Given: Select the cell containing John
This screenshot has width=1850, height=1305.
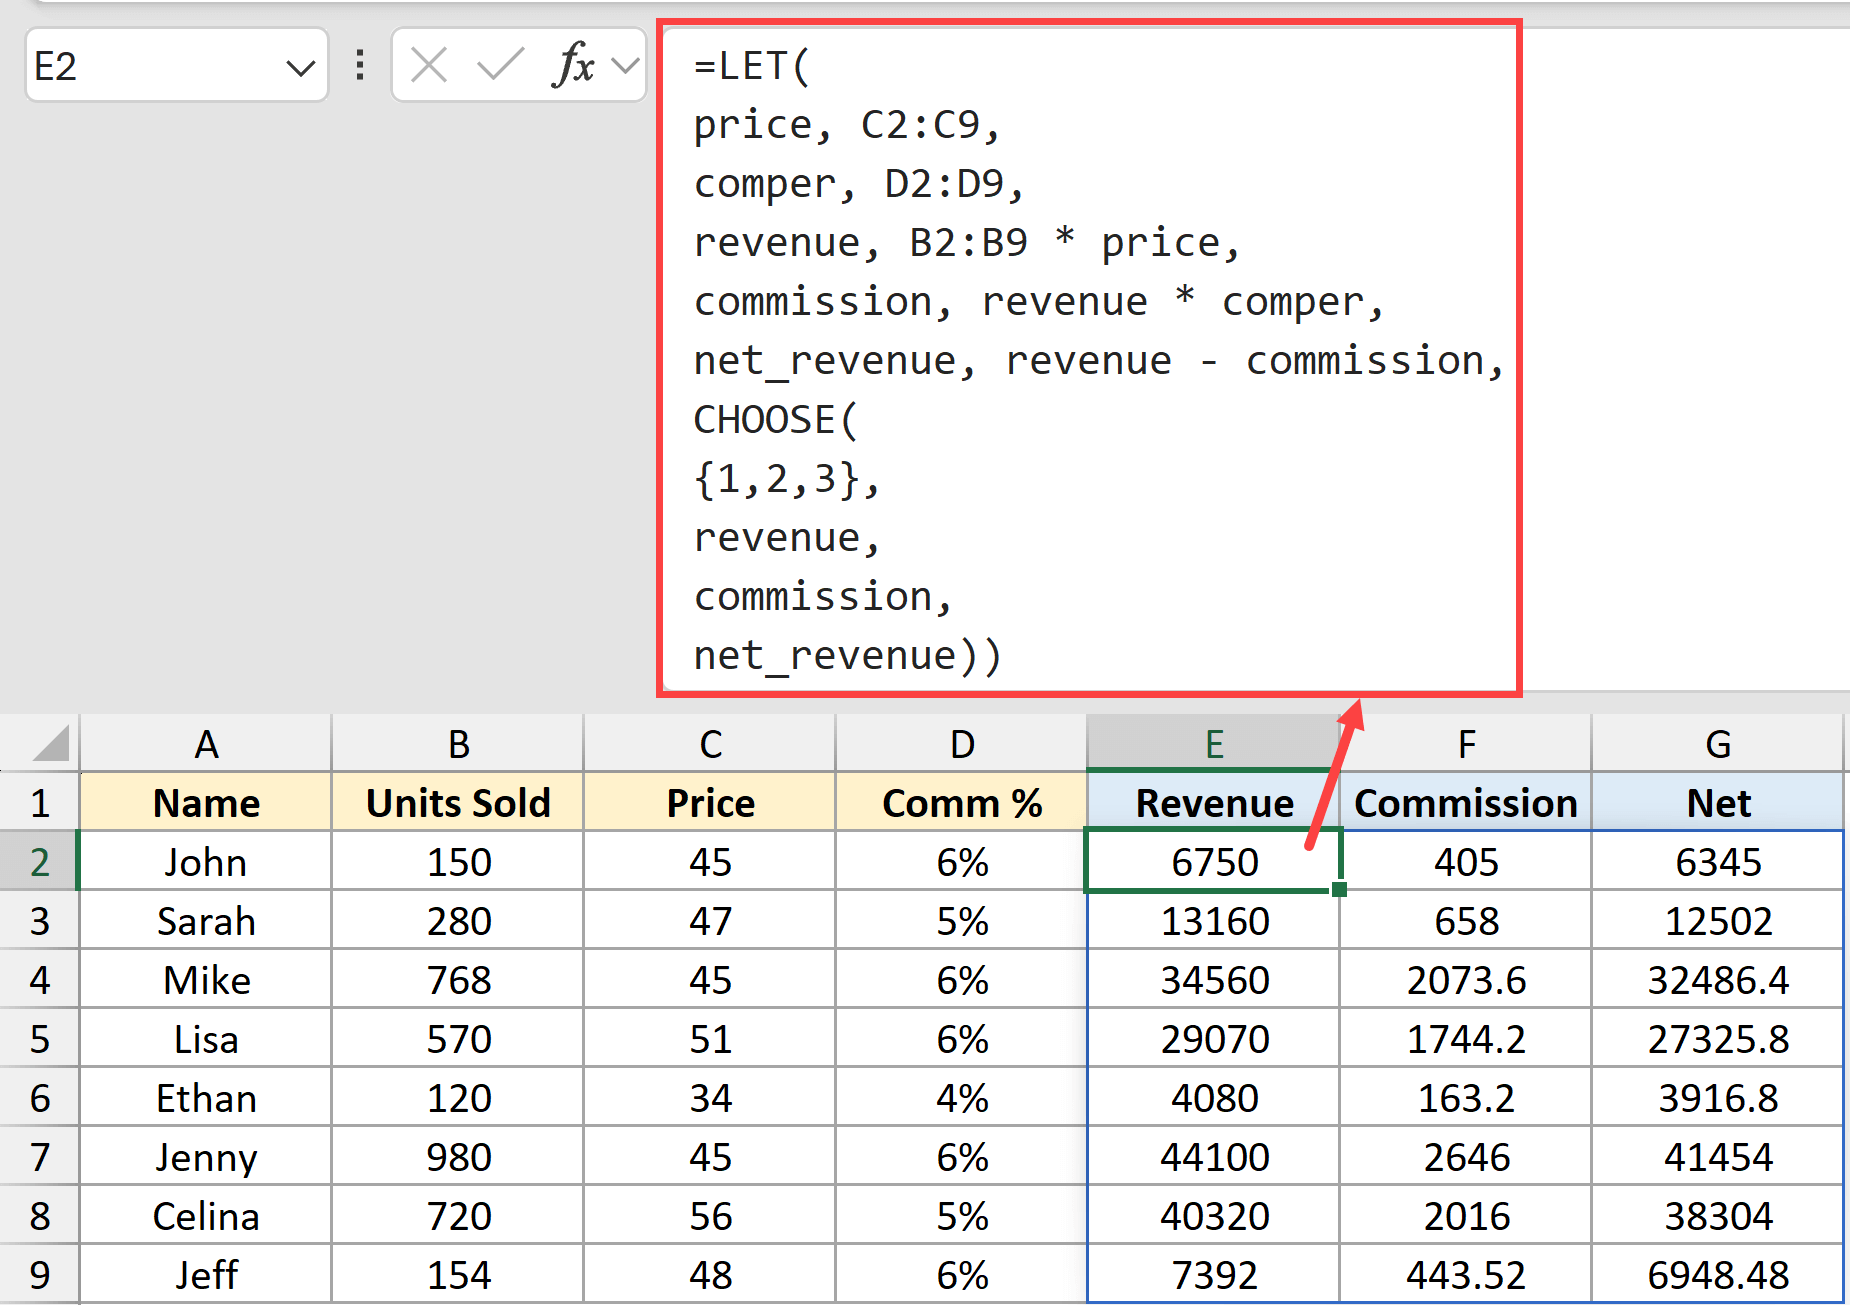Looking at the screenshot, I should (206, 861).
